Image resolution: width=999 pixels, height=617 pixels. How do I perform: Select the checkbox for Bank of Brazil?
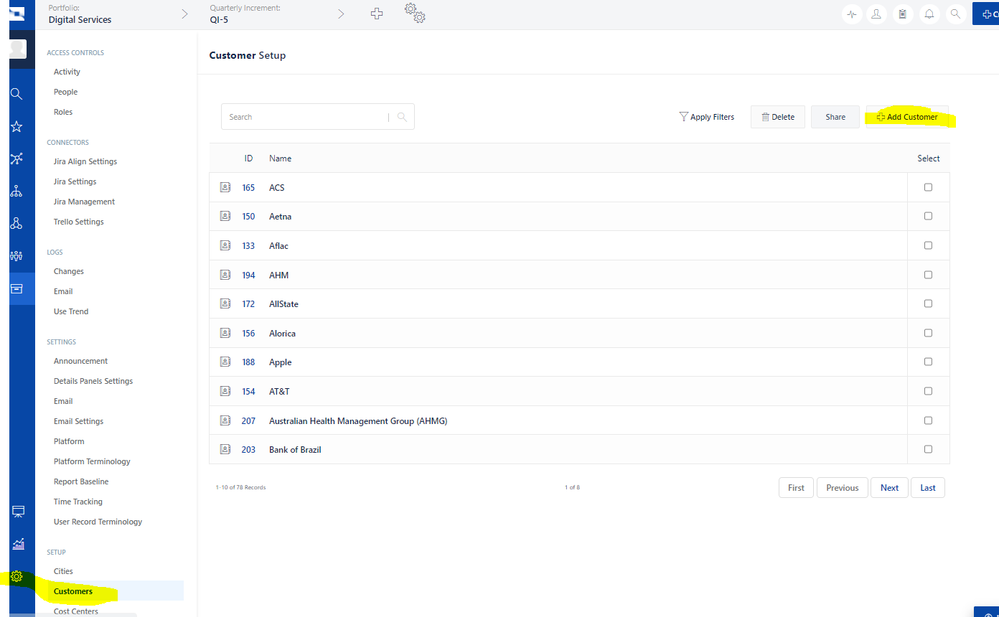coord(928,449)
